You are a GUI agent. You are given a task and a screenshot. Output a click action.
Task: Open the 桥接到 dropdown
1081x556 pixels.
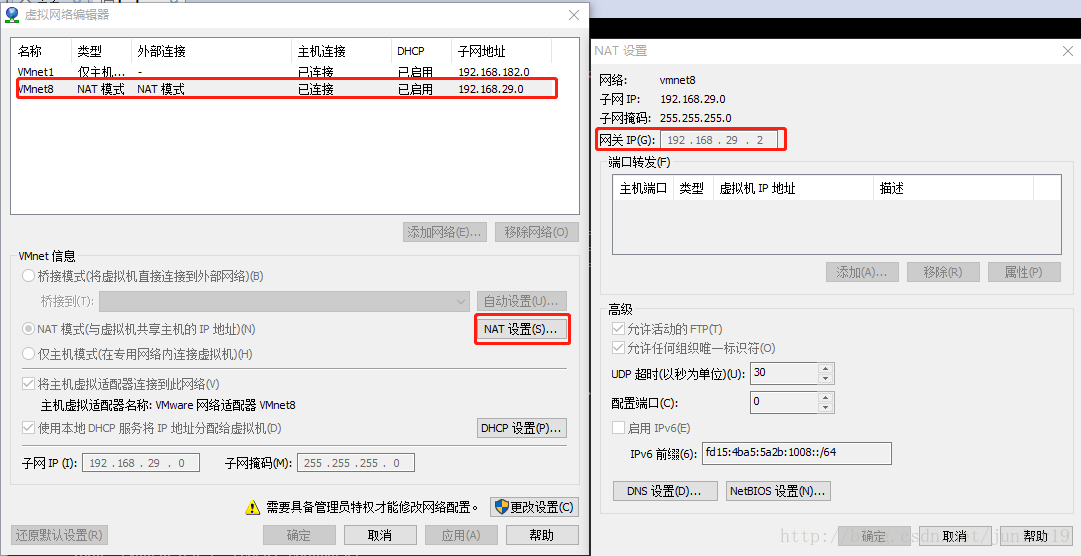pyautogui.click(x=285, y=301)
